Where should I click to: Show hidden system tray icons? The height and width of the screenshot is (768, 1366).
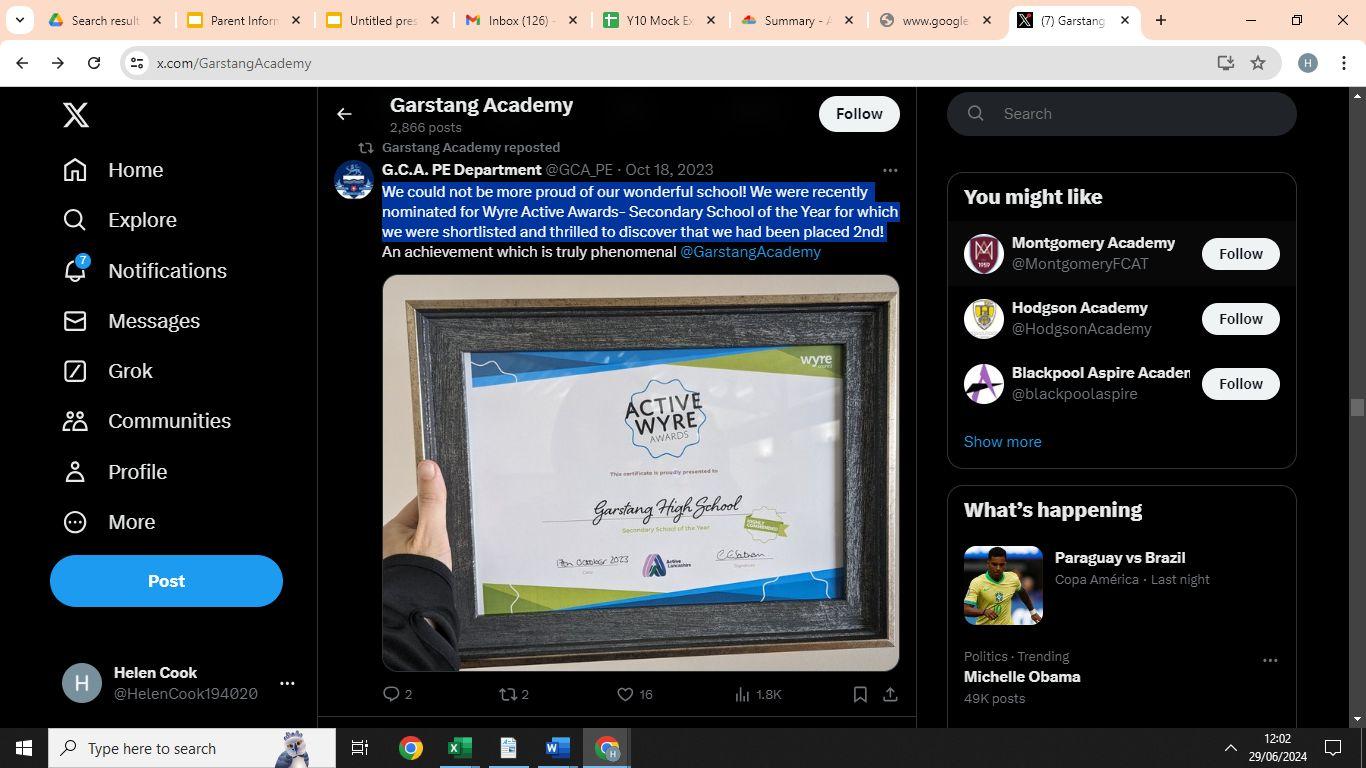point(1230,748)
